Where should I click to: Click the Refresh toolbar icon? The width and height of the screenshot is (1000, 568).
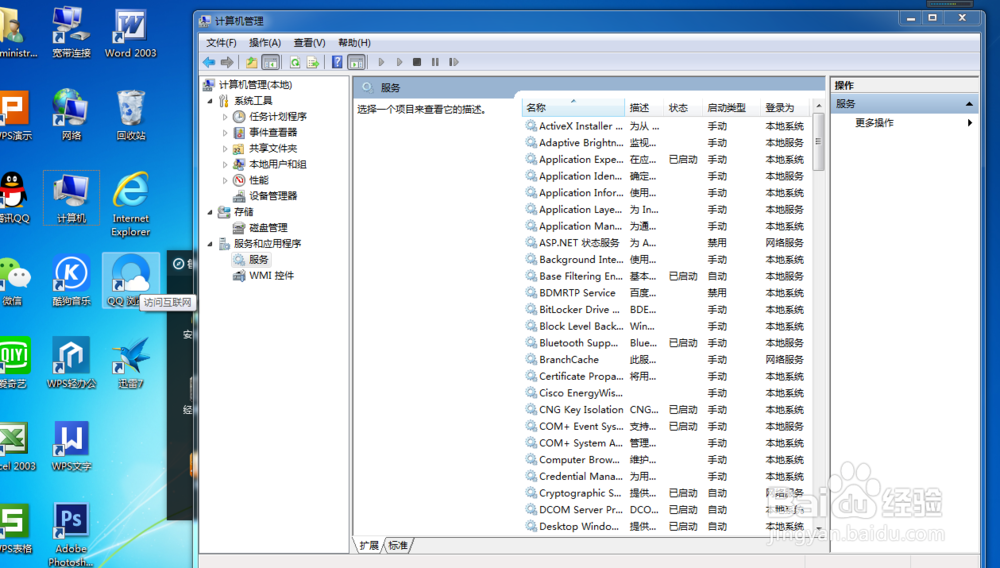click(295, 62)
